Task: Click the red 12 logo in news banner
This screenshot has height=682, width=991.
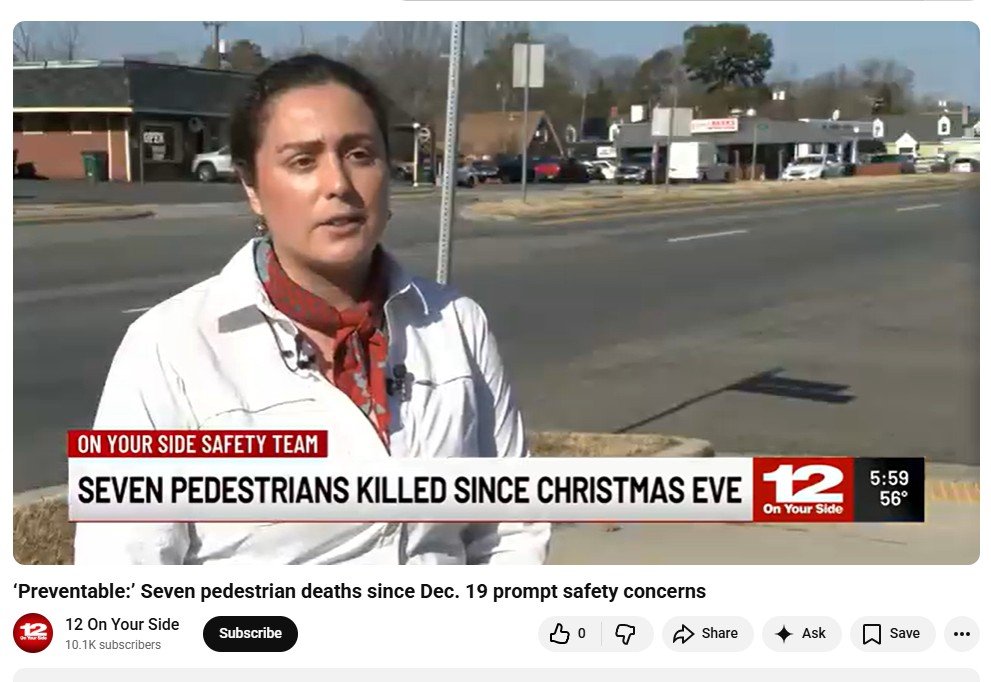Action: pos(803,490)
